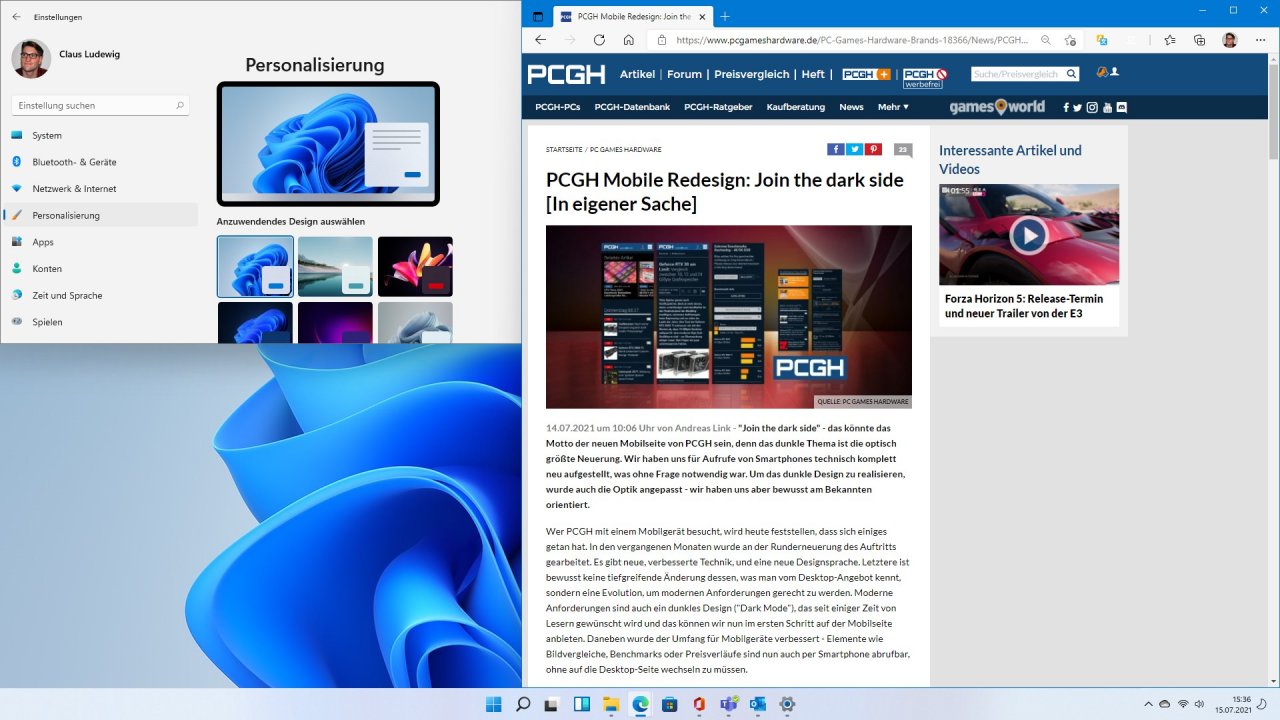Image resolution: width=1280 pixels, height=720 pixels.
Task: Select the light blue bloom design thumbnail
Action: (x=255, y=267)
